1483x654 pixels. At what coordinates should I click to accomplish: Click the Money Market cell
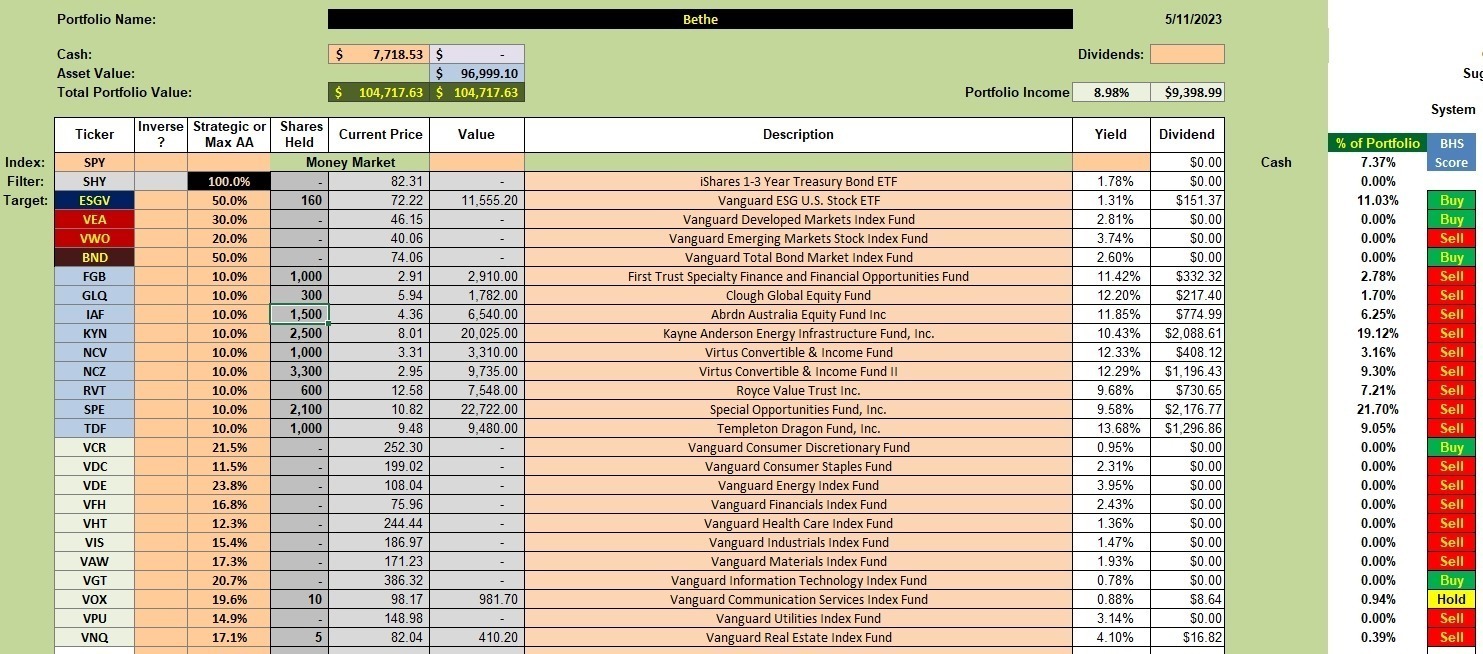click(x=350, y=162)
